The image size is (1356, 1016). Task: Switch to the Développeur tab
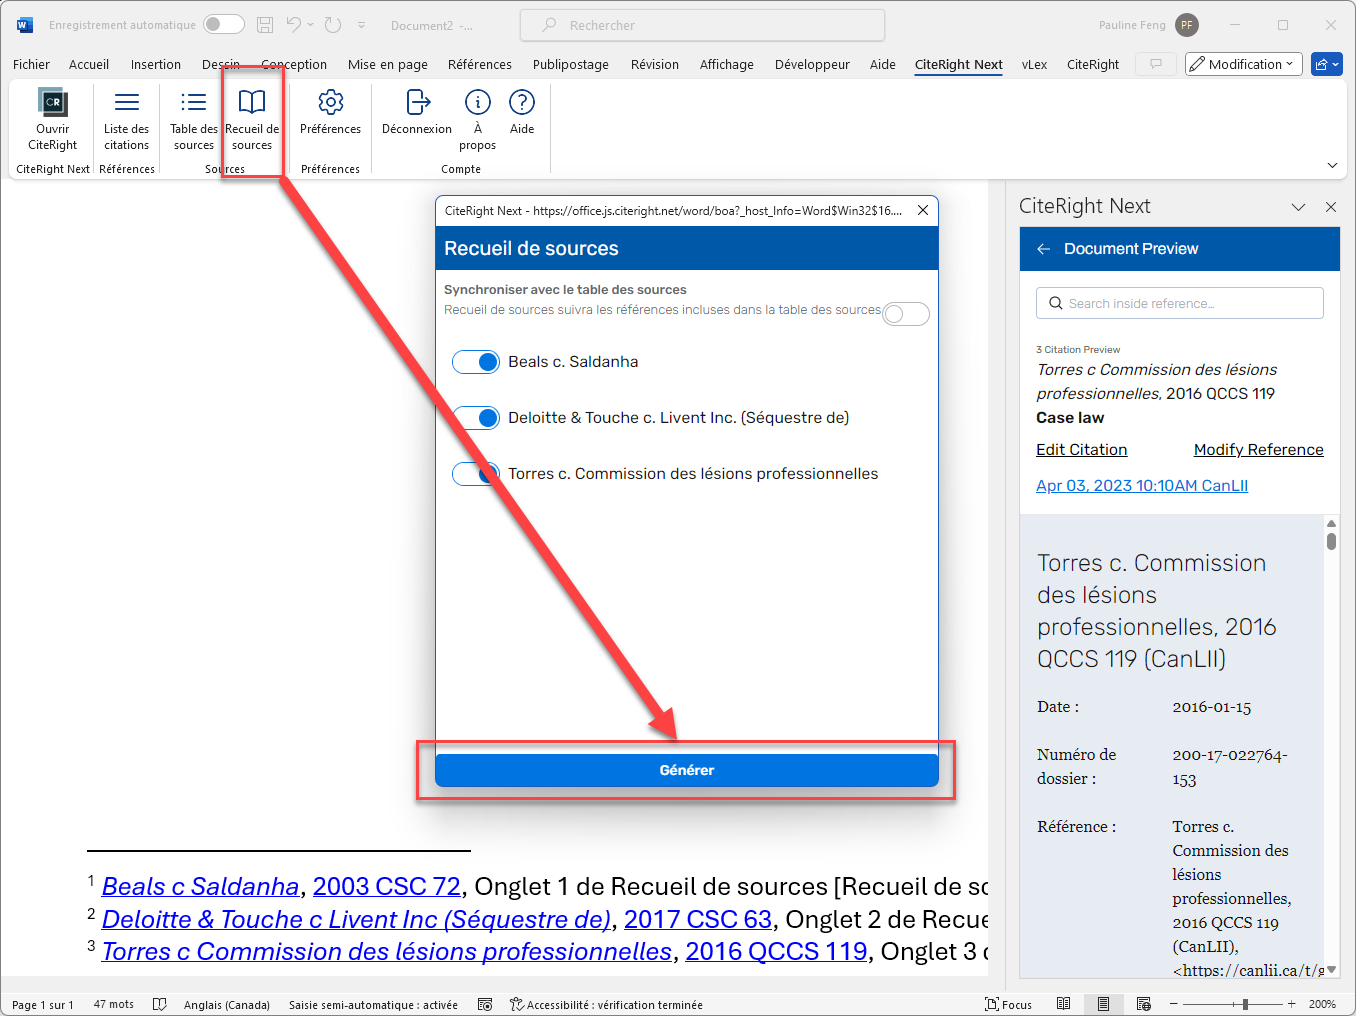coord(812,64)
